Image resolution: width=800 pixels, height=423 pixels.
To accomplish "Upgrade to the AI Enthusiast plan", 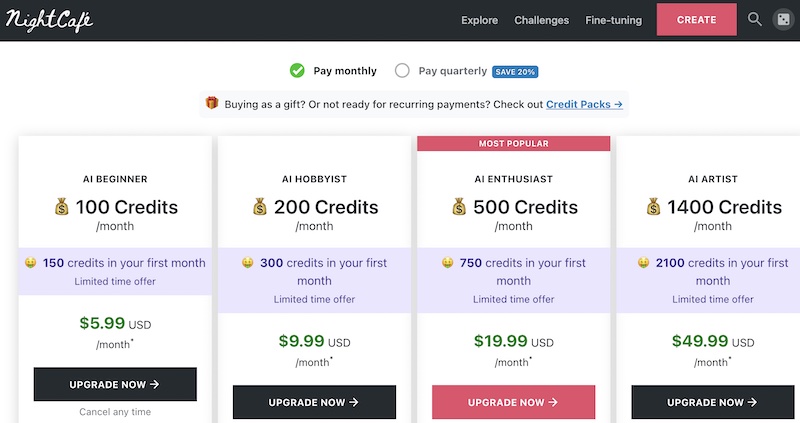I will (513, 402).
